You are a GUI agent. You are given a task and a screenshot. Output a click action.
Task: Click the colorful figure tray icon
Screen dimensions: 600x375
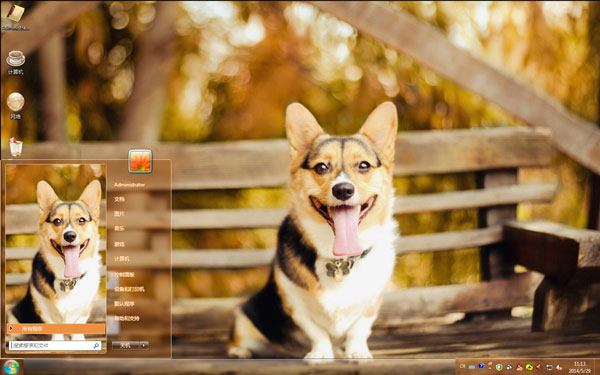coord(519,367)
